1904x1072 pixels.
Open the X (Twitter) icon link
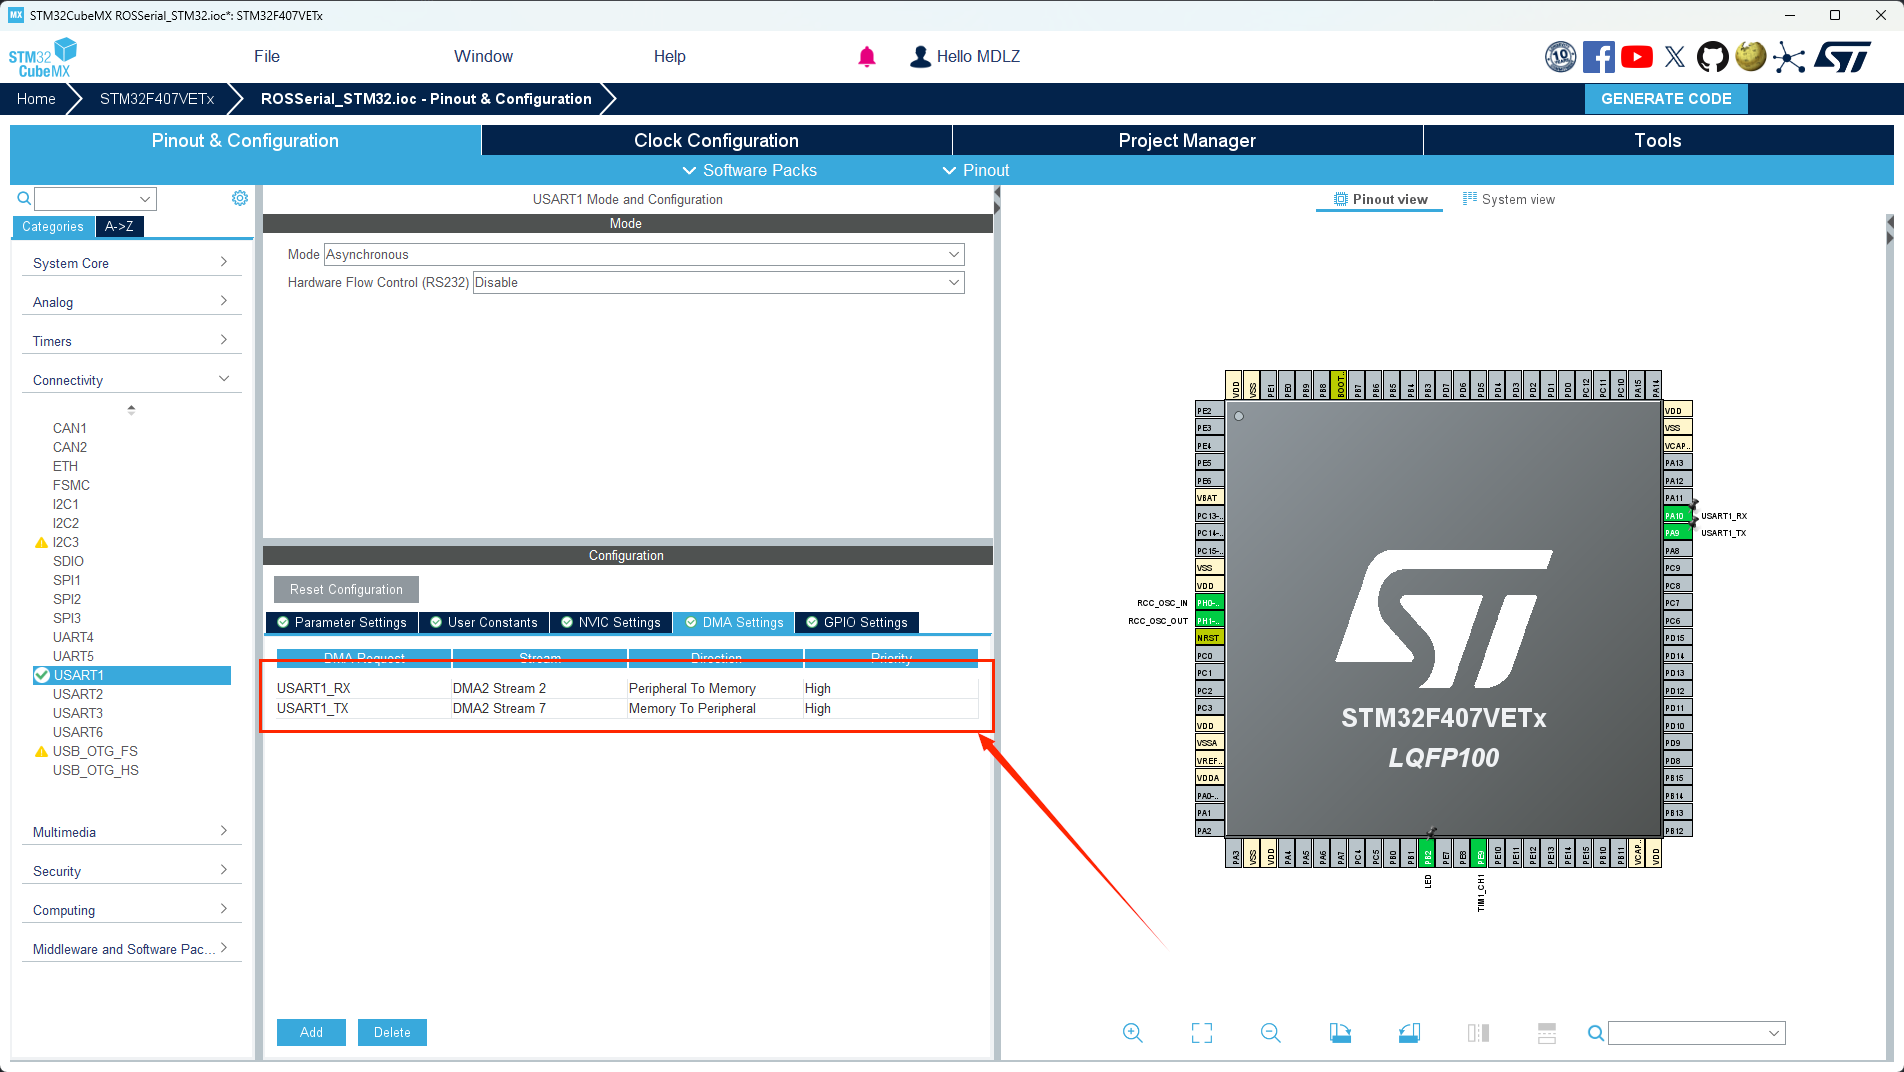click(x=1675, y=57)
